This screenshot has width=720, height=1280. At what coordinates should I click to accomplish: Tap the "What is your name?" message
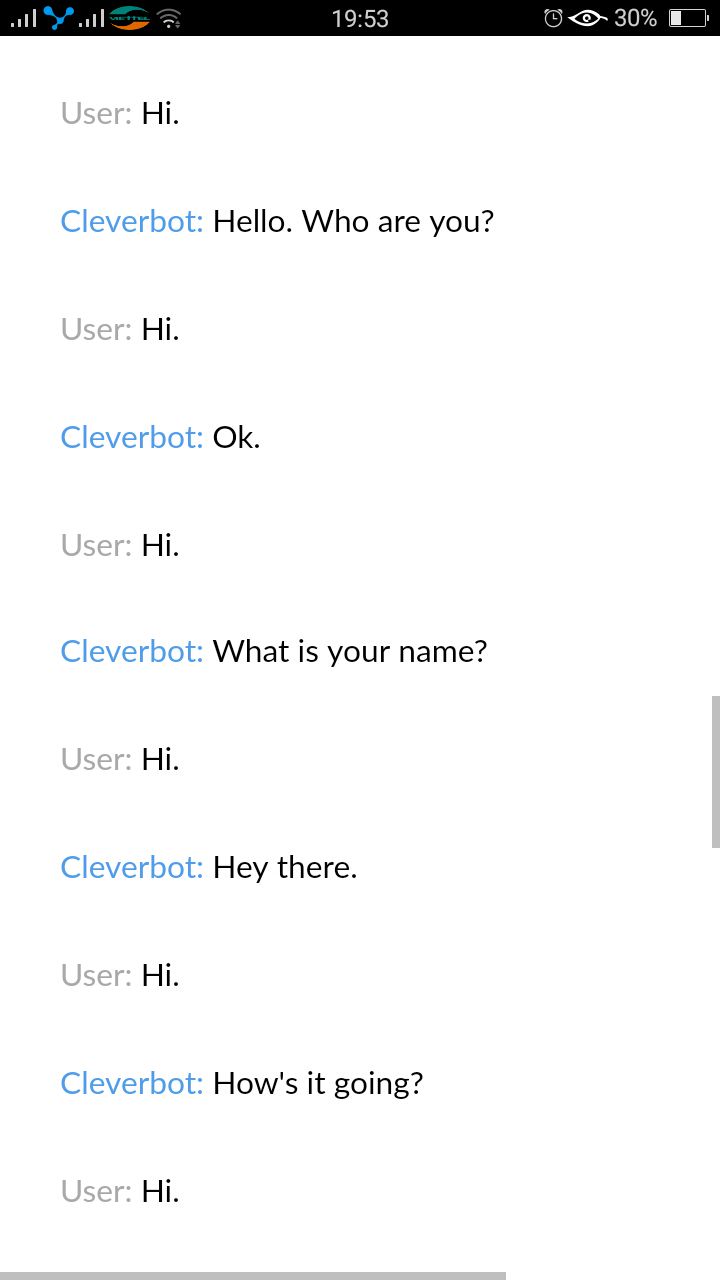click(x=350, y=652)
